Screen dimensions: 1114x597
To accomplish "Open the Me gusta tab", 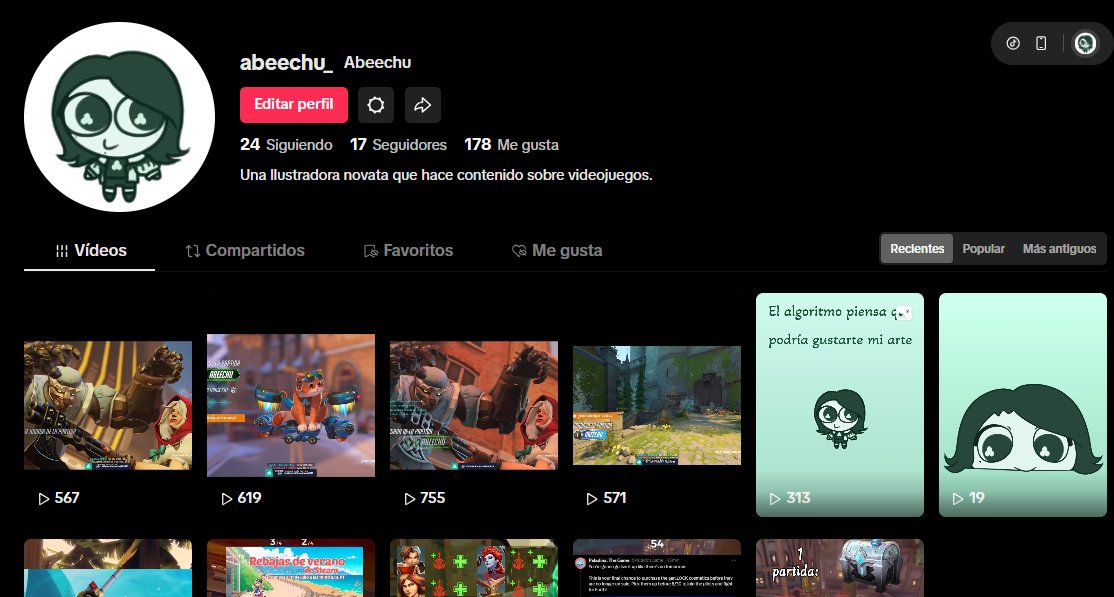I will click(557, 250).
